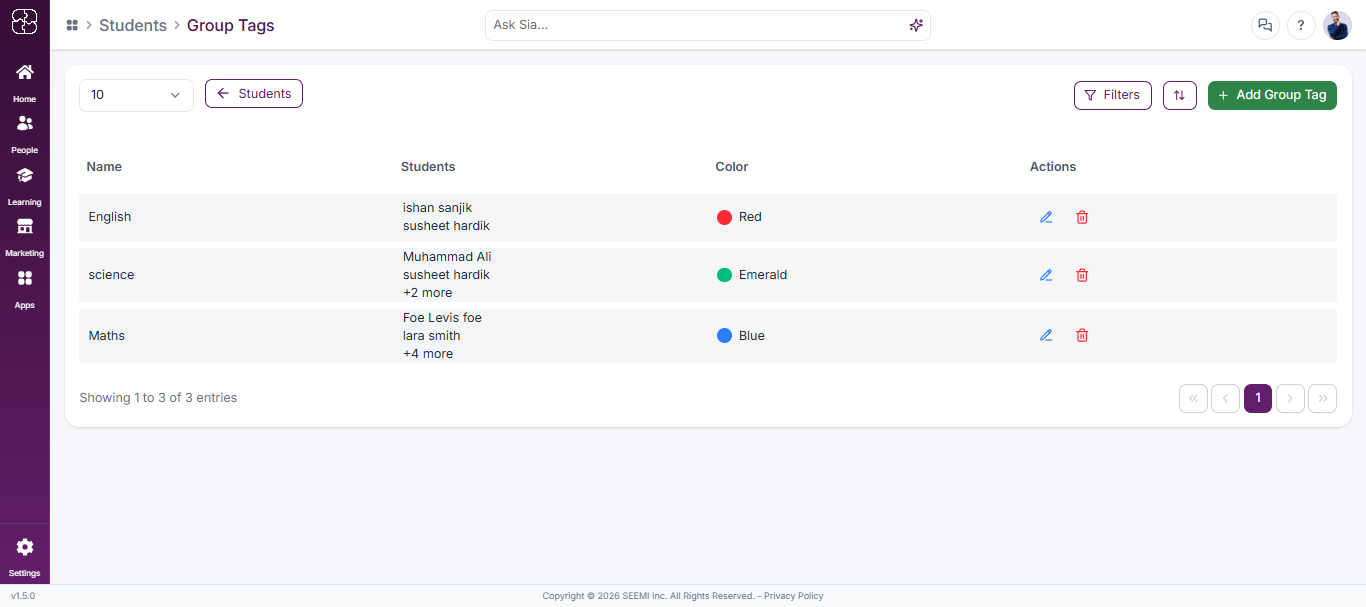Select the science name cell
1366x607 pixels.
(x=111, y=275)
